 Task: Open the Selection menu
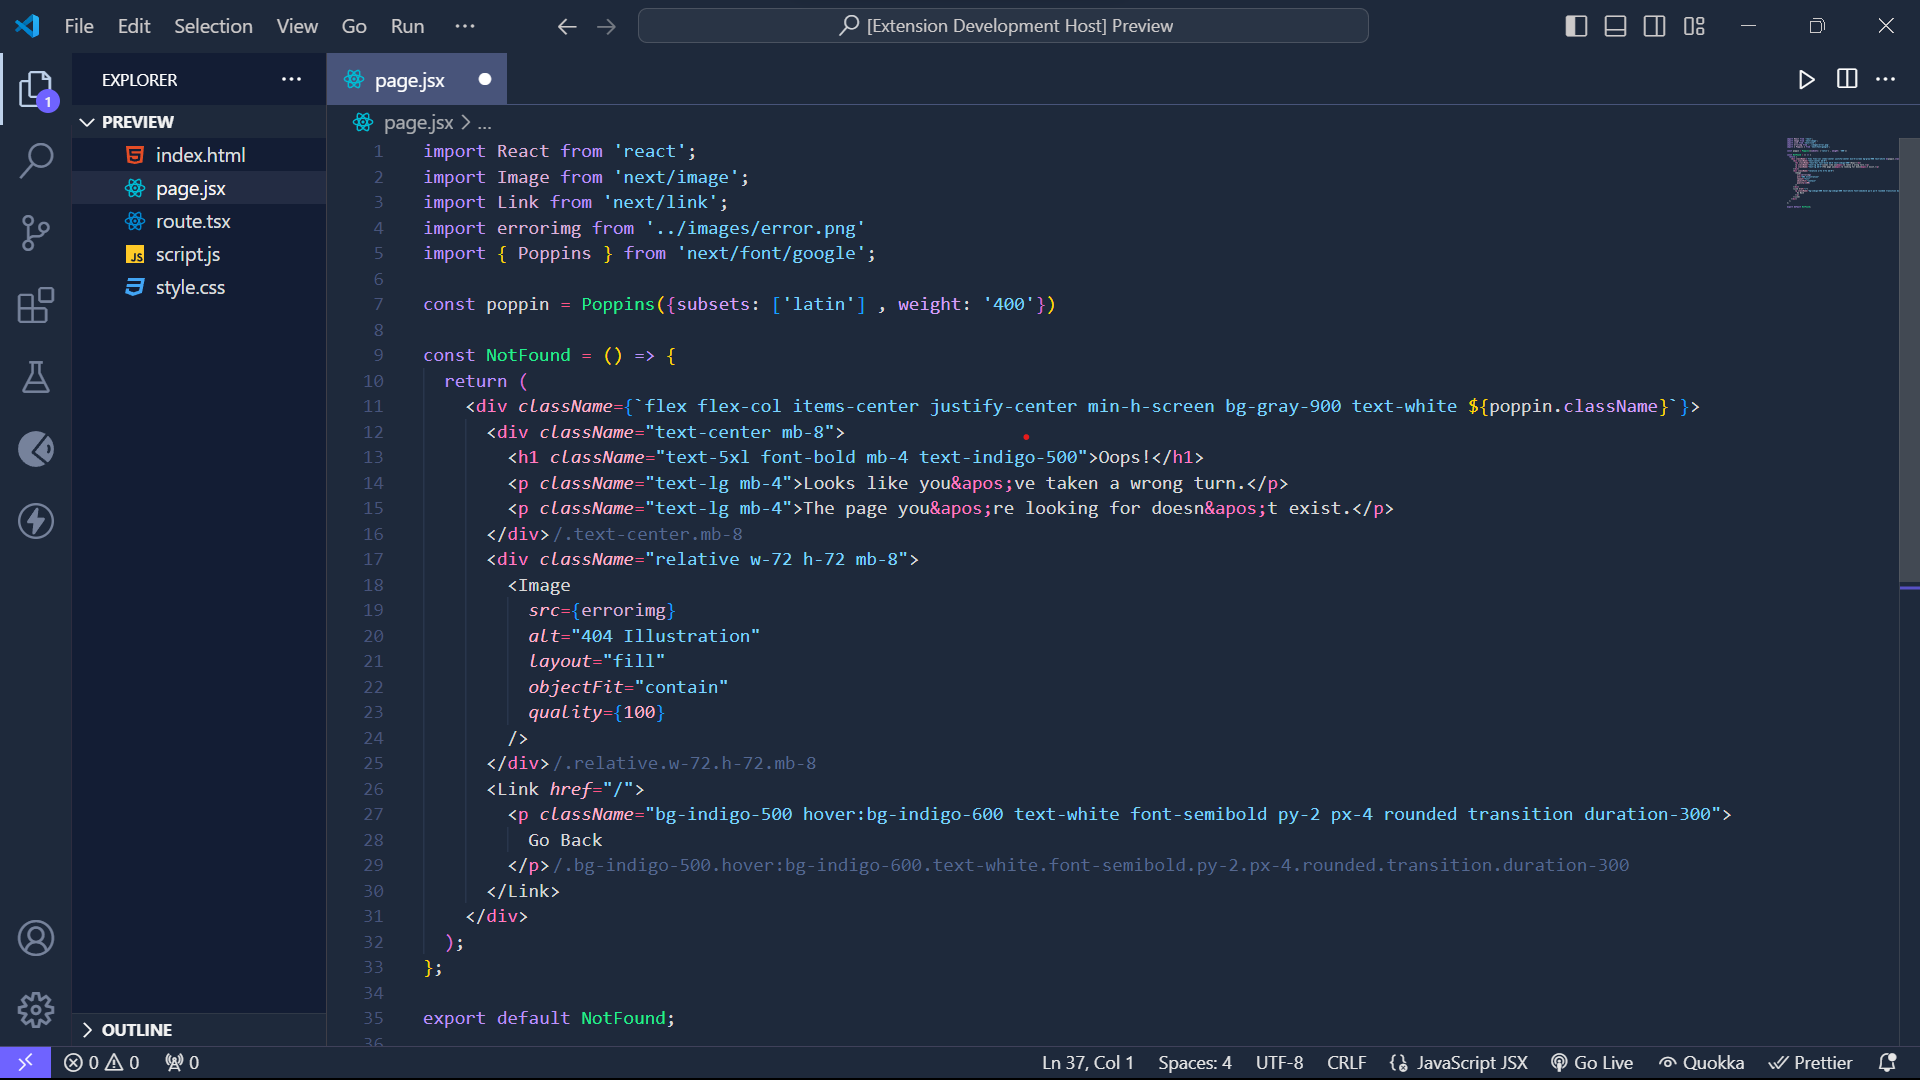pyautogui.click(x=213, y=26)
